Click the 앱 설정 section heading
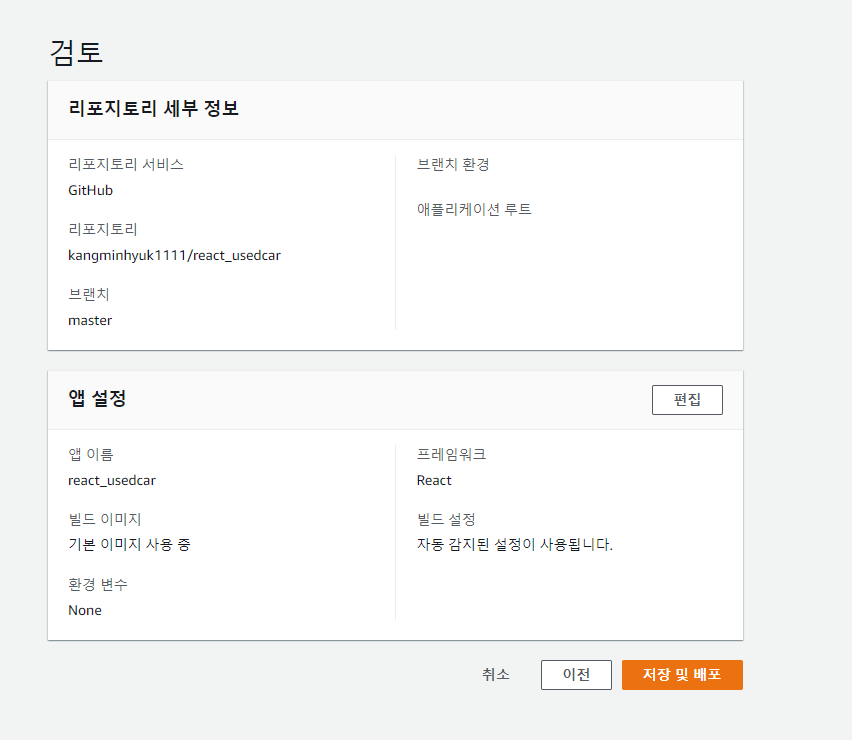 tap(97, 398)
